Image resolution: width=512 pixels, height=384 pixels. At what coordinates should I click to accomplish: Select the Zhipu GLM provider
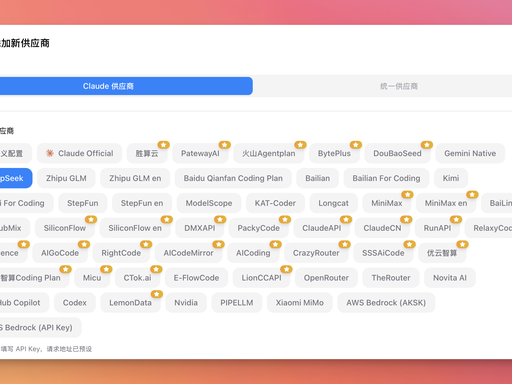[x=66, y=178]
